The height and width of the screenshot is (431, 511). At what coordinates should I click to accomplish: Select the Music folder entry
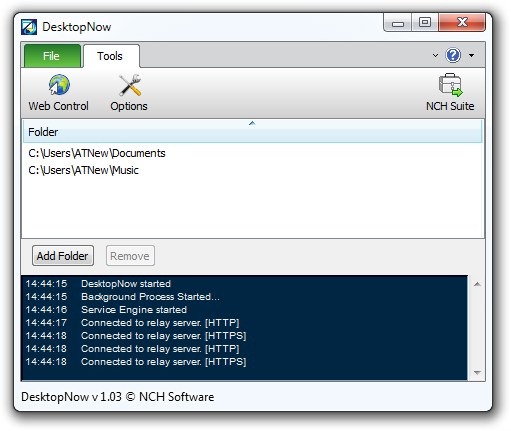pos(83,170)
